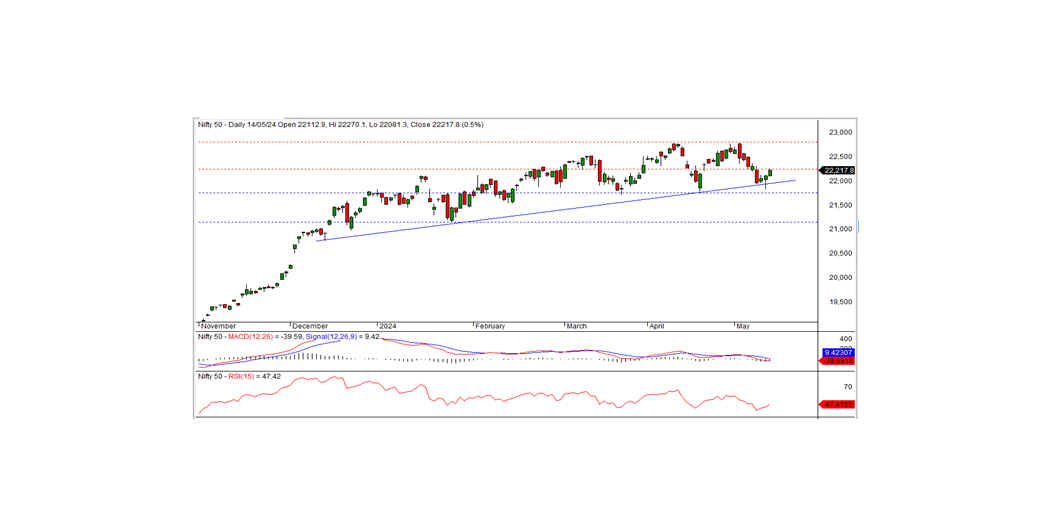Click the 20,000 price axis label
The image size is (1048, 531).
point(839,277)
